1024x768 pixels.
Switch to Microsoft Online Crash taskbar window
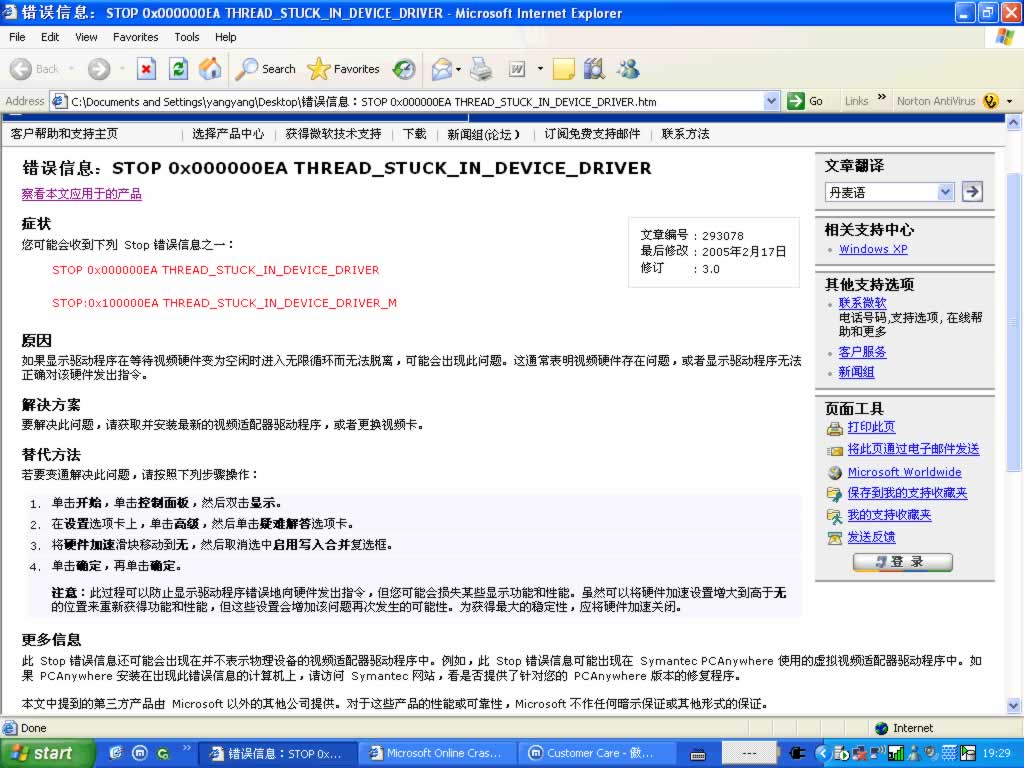tap(436, 753)
